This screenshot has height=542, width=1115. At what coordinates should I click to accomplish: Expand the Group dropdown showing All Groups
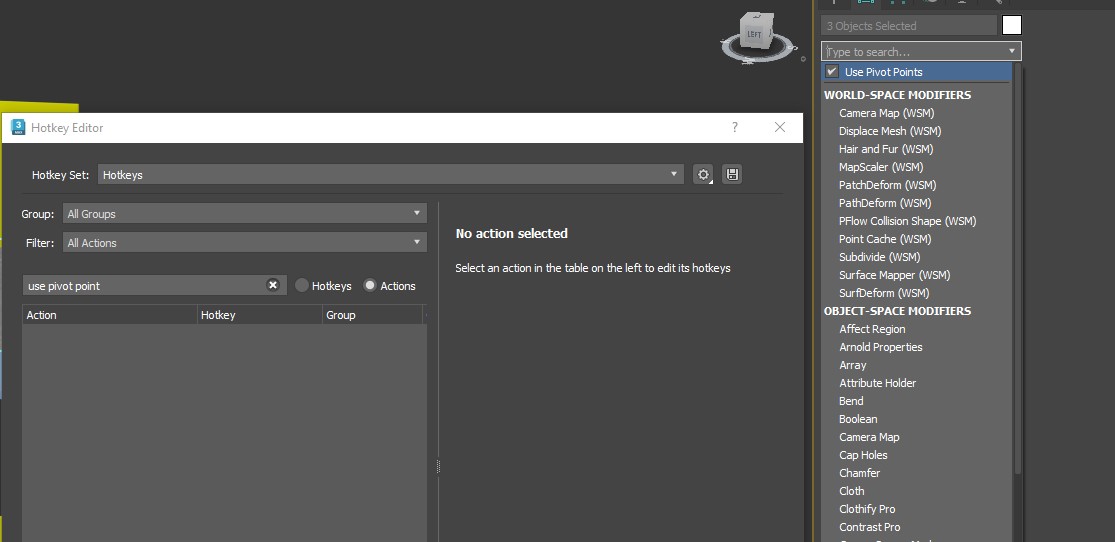pos(245,214)
